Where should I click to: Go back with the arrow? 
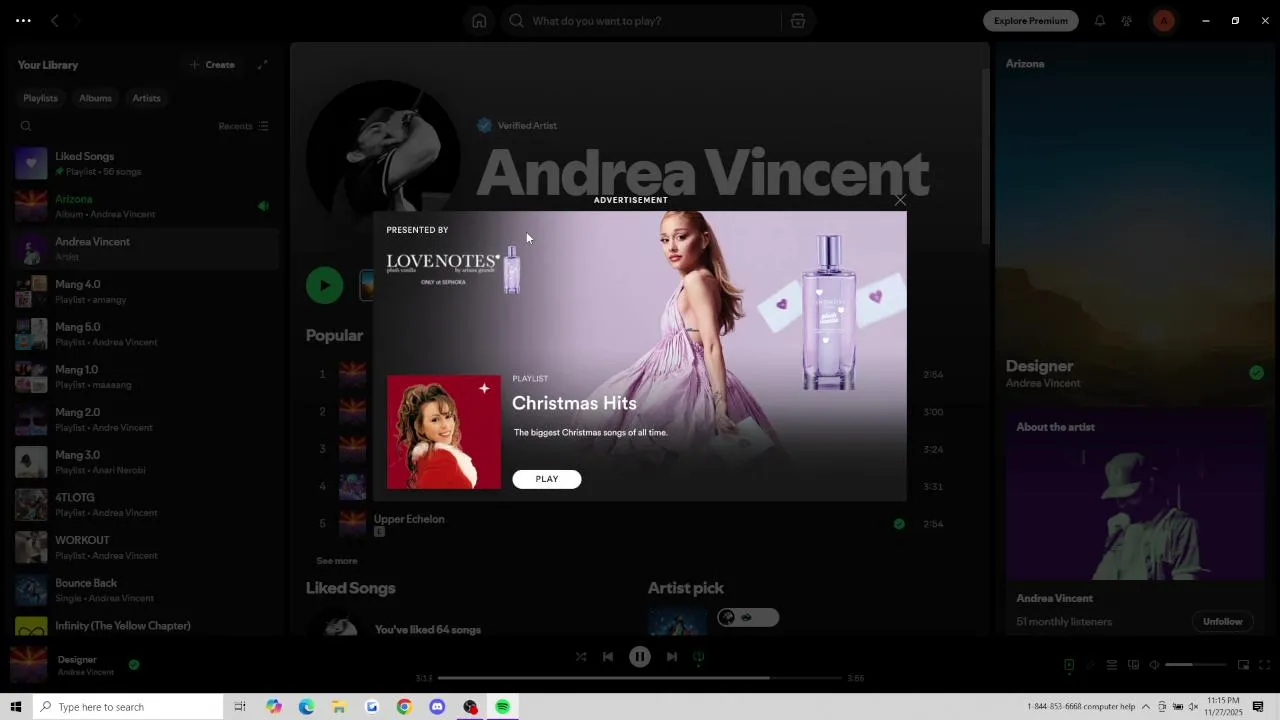[55, 21]
